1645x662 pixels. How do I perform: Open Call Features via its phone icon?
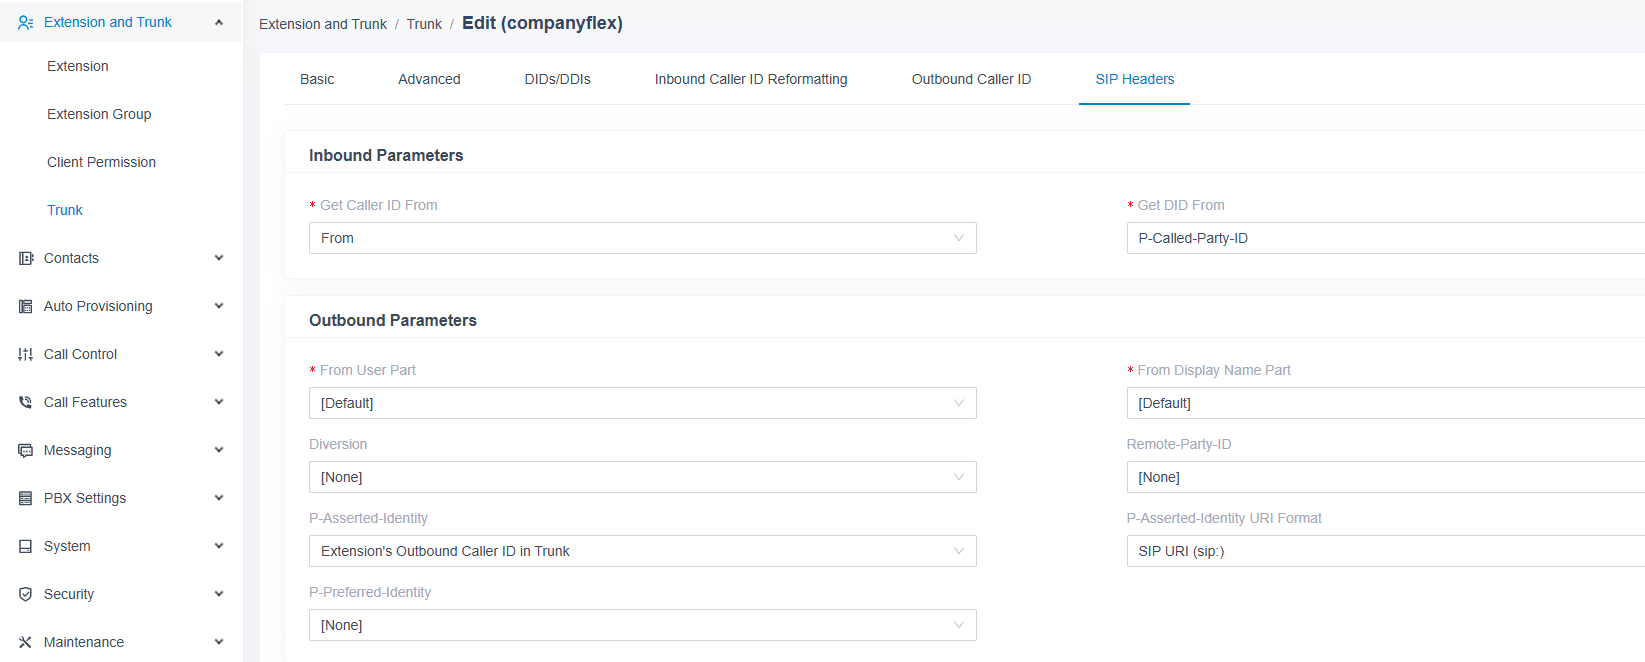click(25, 402)
